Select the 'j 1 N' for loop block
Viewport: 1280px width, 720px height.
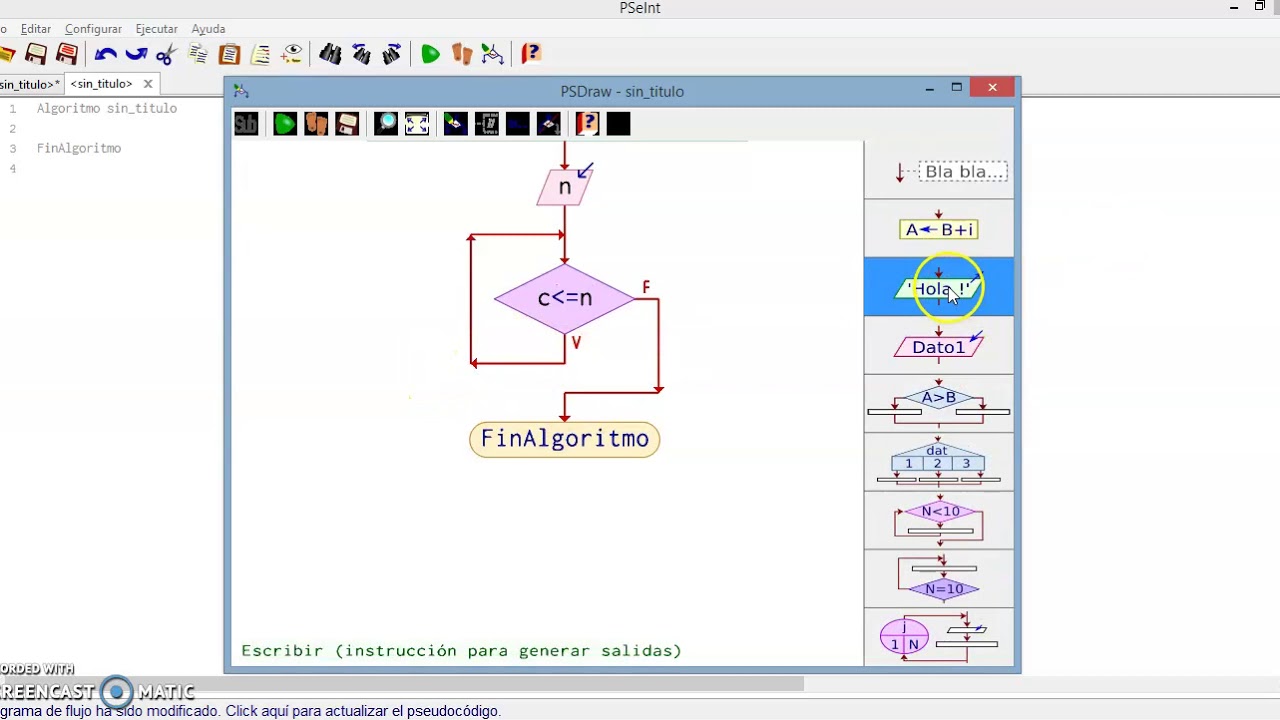click(939, 637)
